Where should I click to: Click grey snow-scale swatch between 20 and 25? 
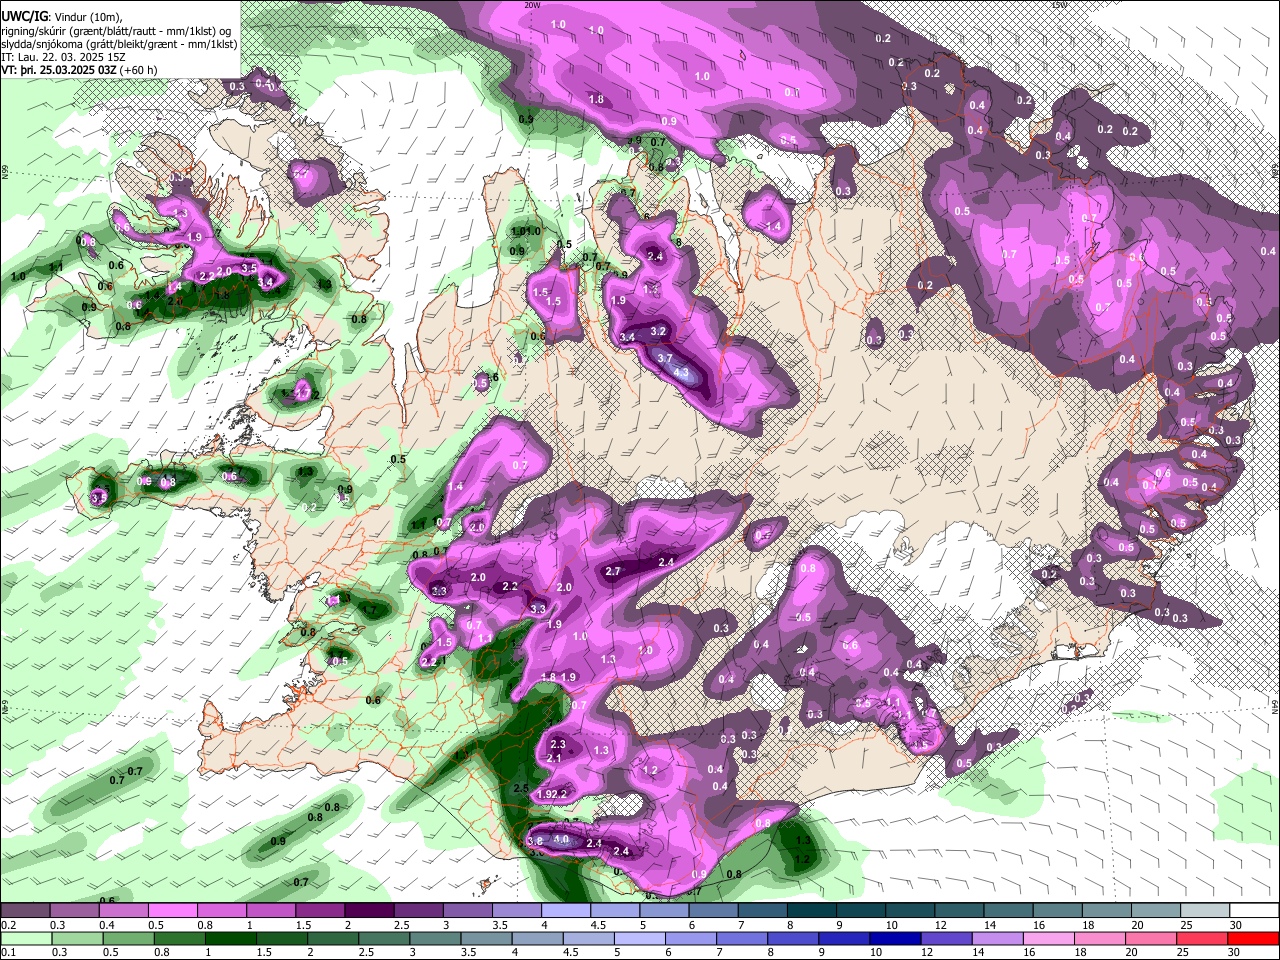click(x=1156, y=911)
